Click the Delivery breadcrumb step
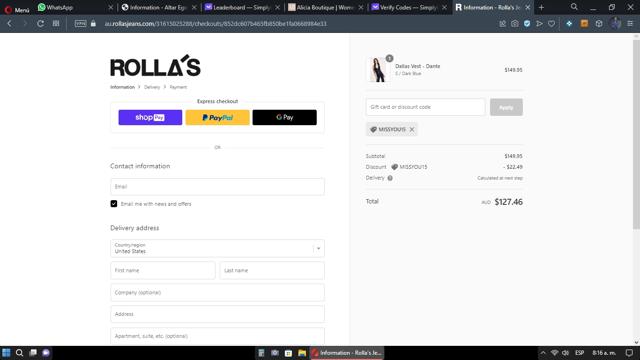Screen dimensions: 640x360 pos(152,87)
